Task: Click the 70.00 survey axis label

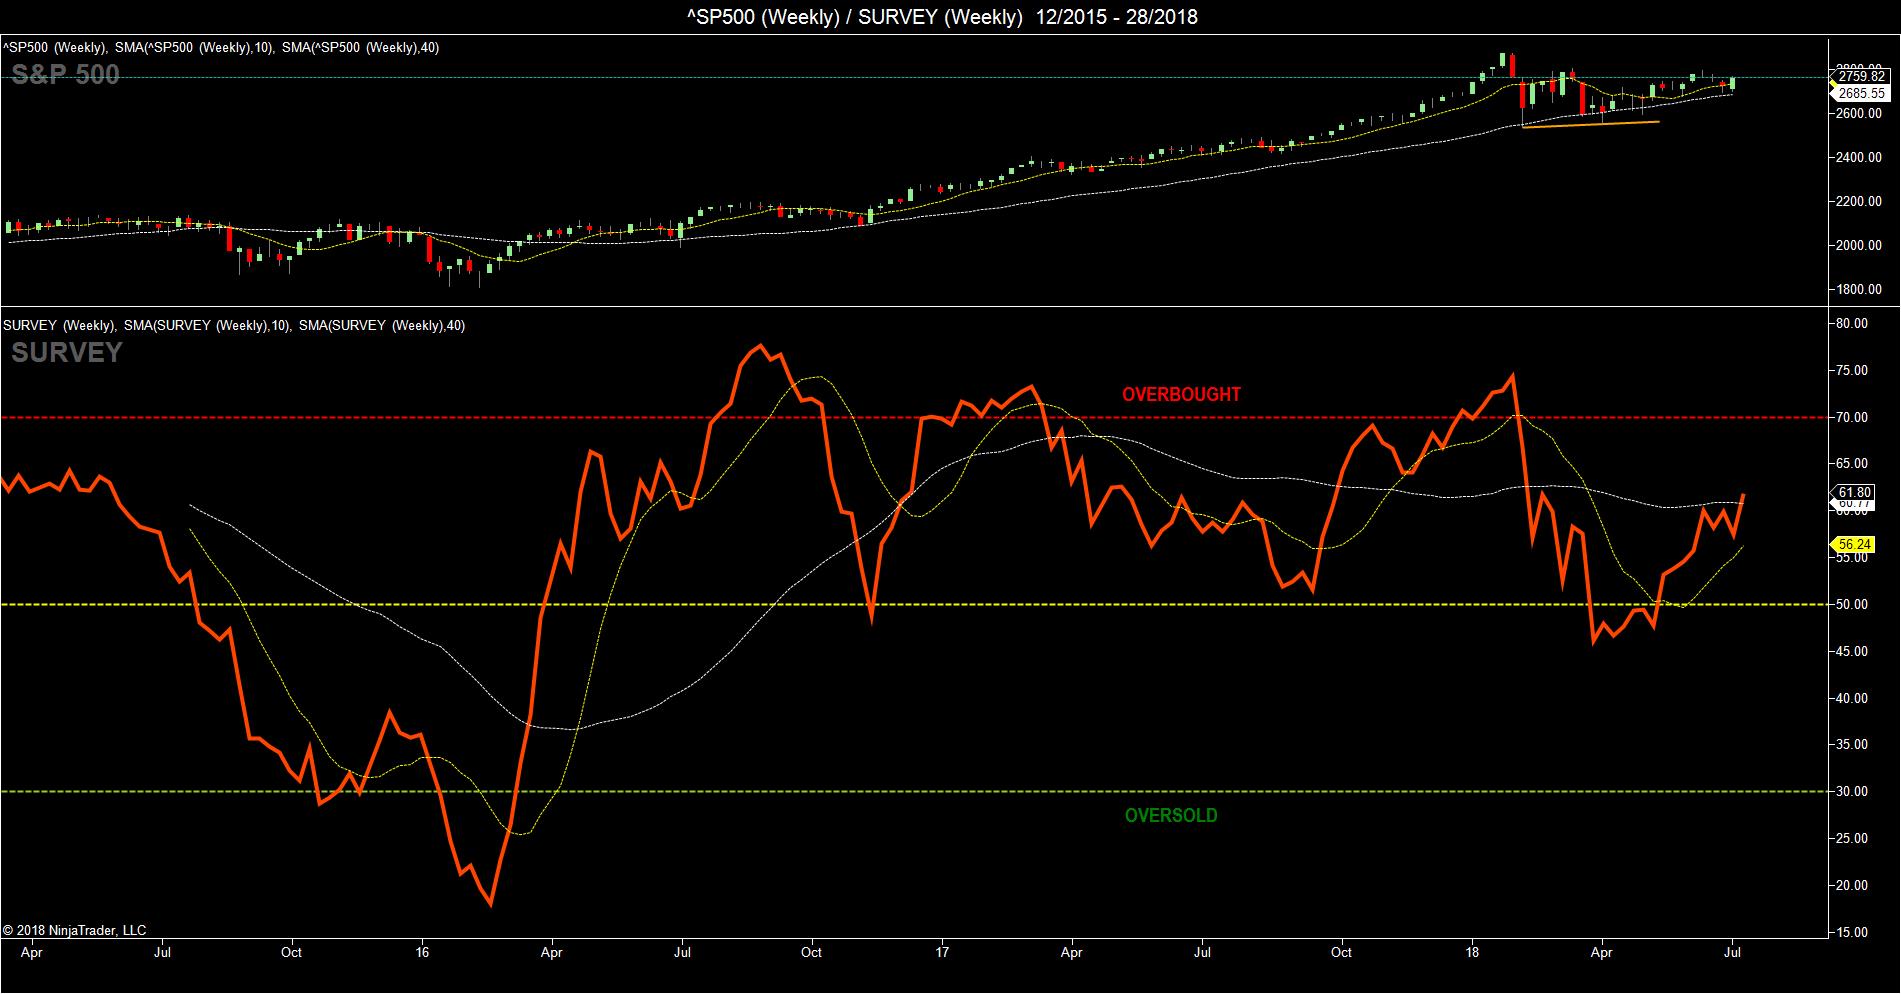Action: 1852,417
